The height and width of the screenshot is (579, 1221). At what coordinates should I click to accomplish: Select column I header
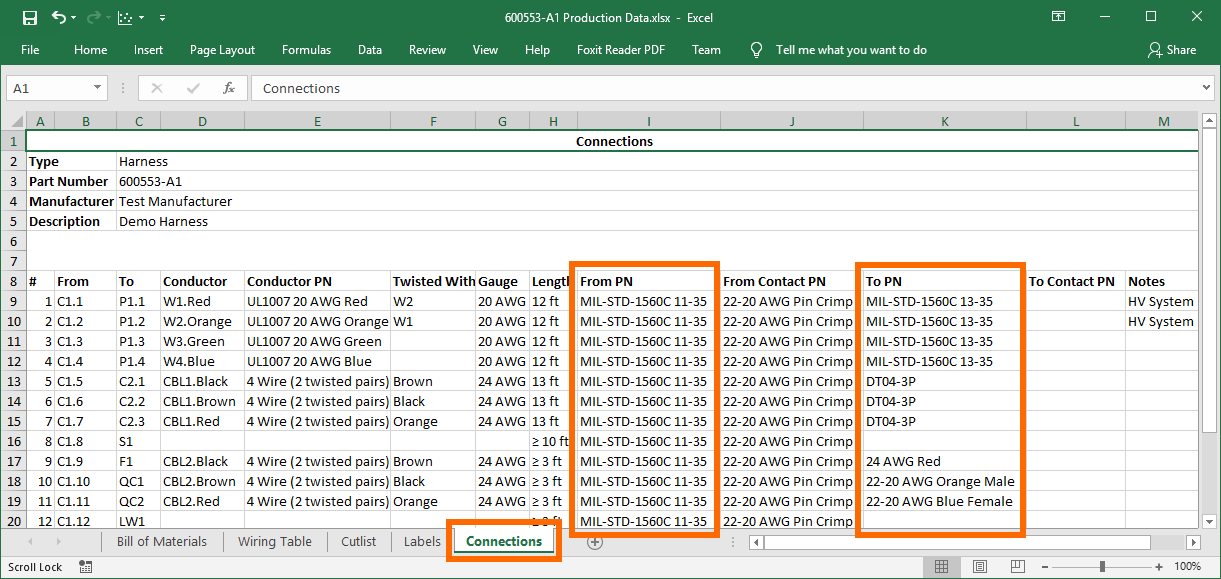[648, 121]
